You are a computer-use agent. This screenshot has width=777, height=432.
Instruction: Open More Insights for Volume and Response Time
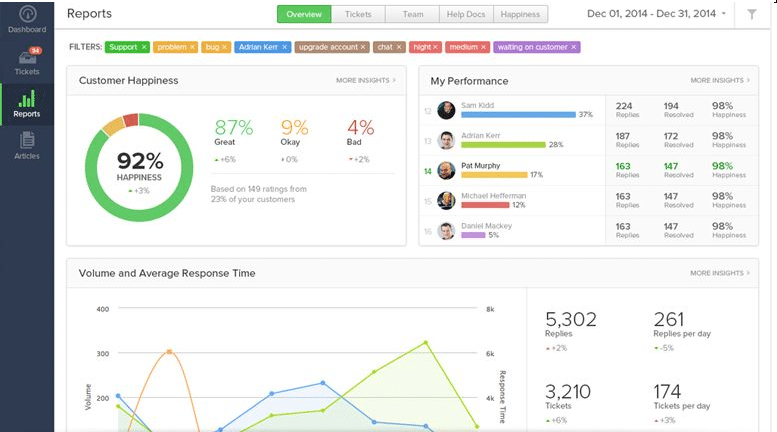(x=720, y=273)
